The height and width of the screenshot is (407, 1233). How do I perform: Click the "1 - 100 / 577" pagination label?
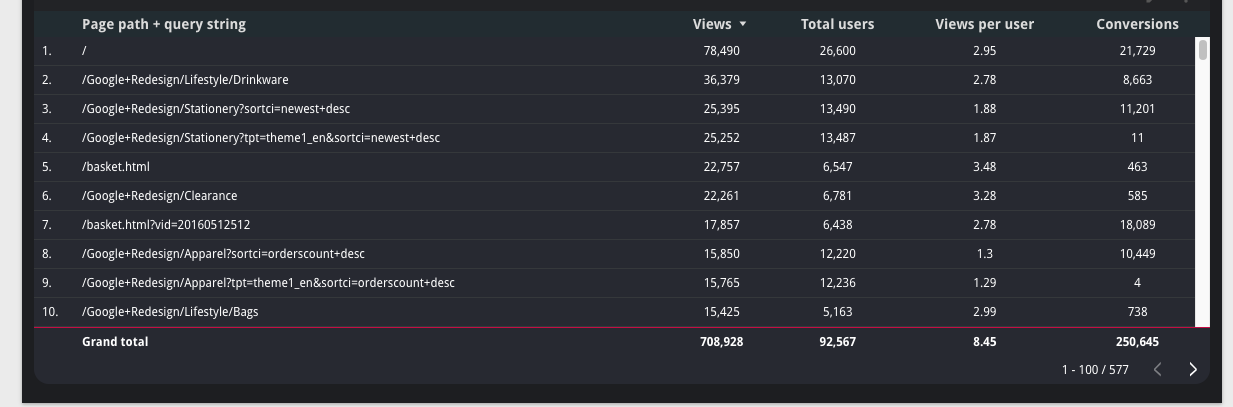1095,370
